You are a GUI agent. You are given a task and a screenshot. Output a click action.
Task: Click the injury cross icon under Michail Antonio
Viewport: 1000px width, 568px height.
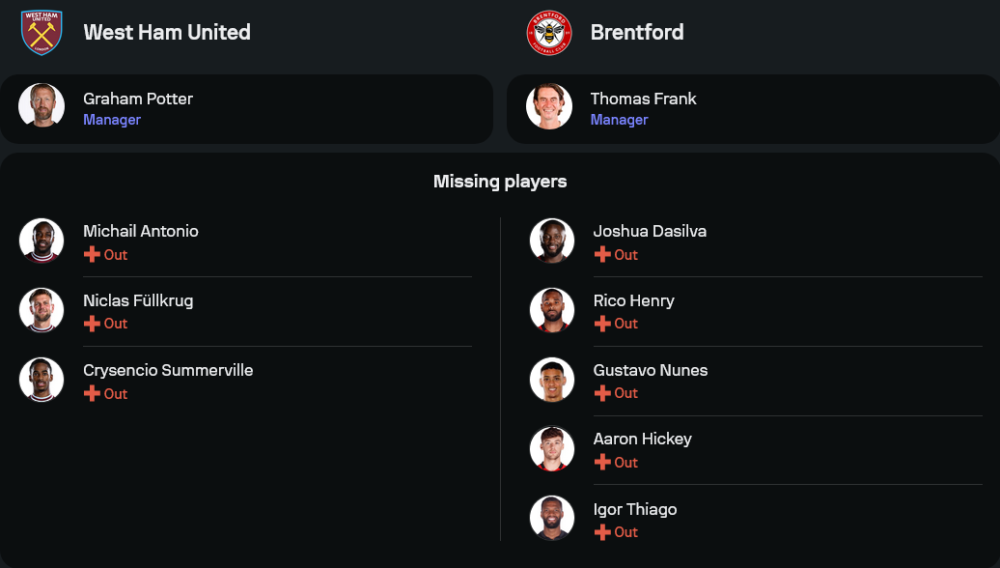click(92, 255)
